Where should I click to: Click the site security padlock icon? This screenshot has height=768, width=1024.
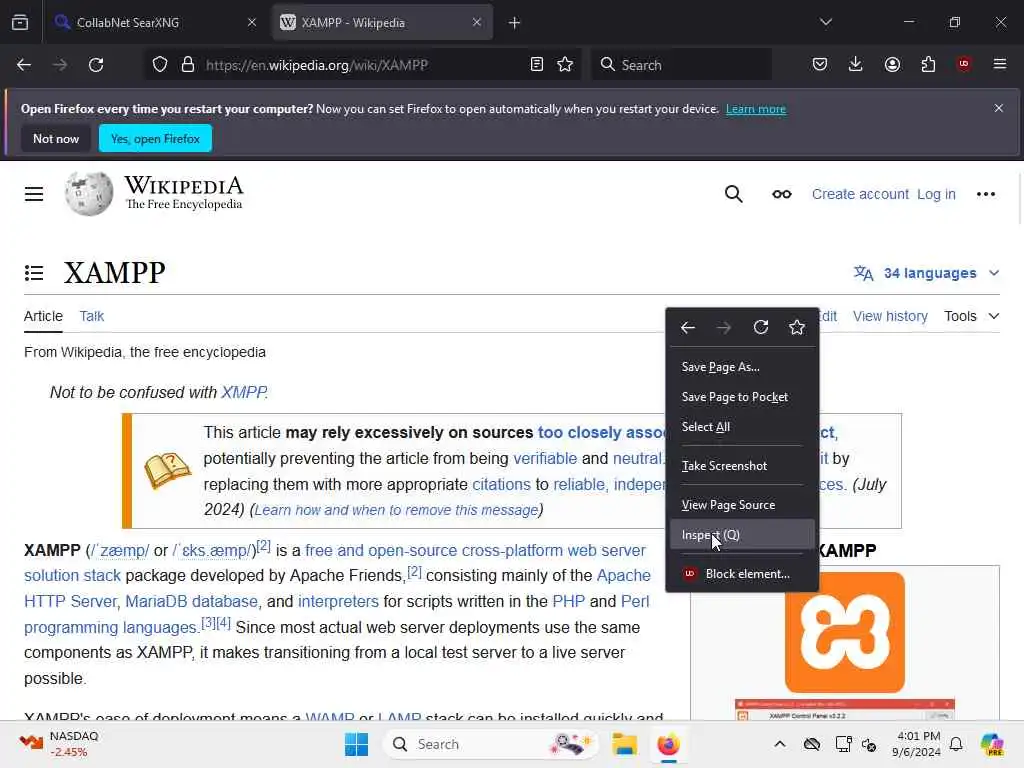pyautogui.click(x=188, y=65)
